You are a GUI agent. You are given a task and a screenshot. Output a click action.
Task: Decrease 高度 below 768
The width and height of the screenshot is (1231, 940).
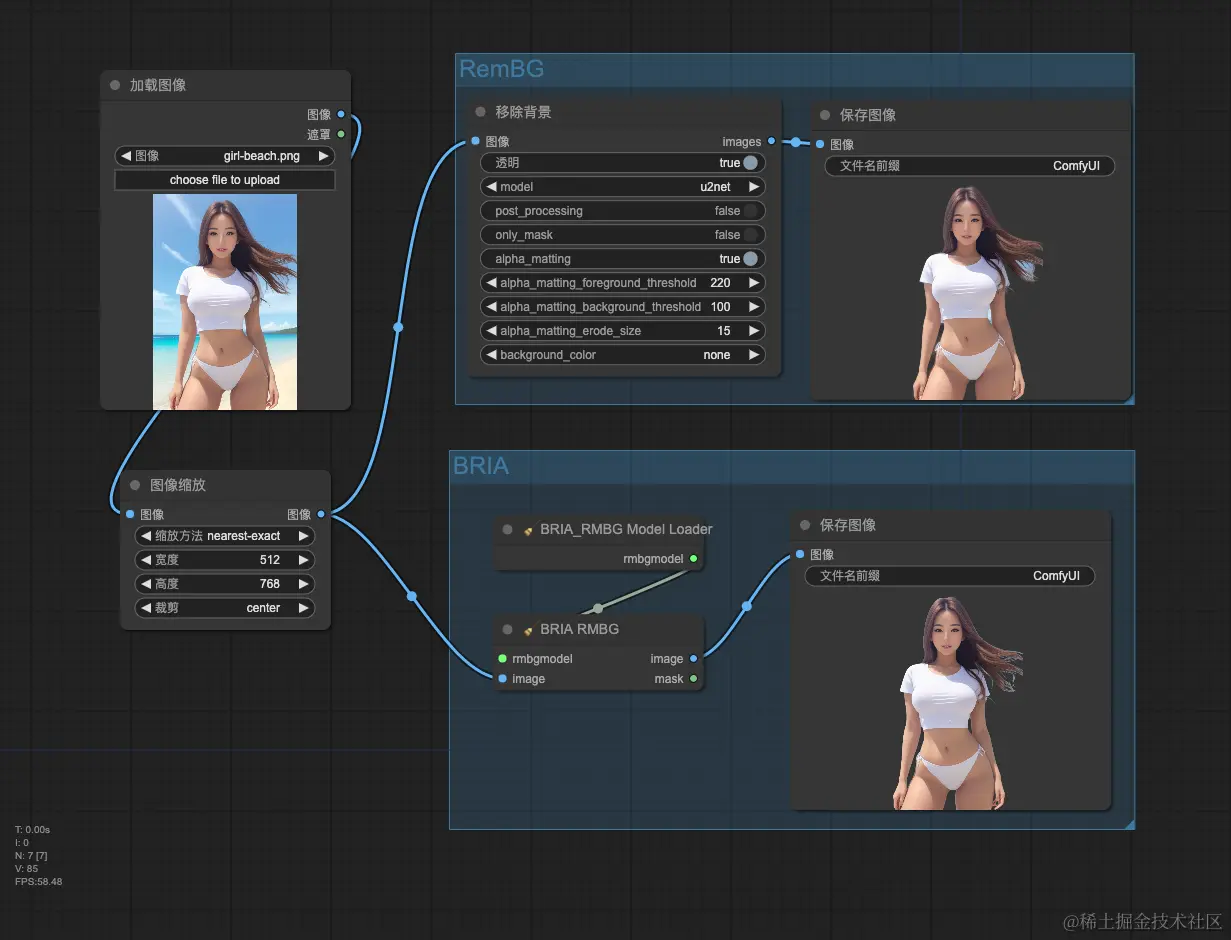[146, 584]
